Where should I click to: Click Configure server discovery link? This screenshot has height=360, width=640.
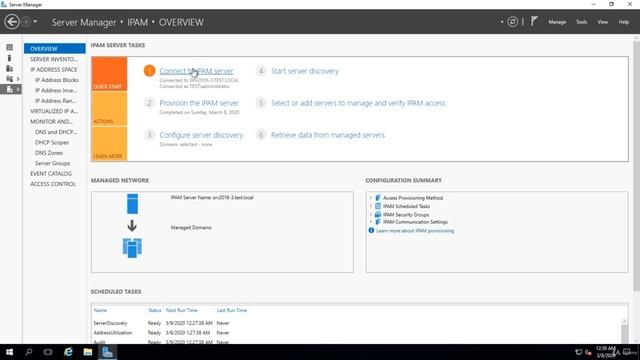coord(201,135)
